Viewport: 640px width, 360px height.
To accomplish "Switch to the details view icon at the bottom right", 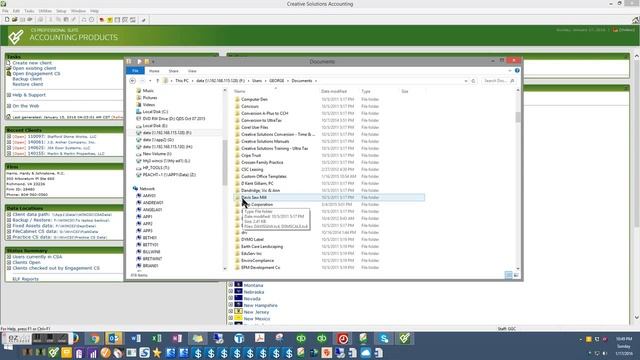I will [x=508, y=275].
